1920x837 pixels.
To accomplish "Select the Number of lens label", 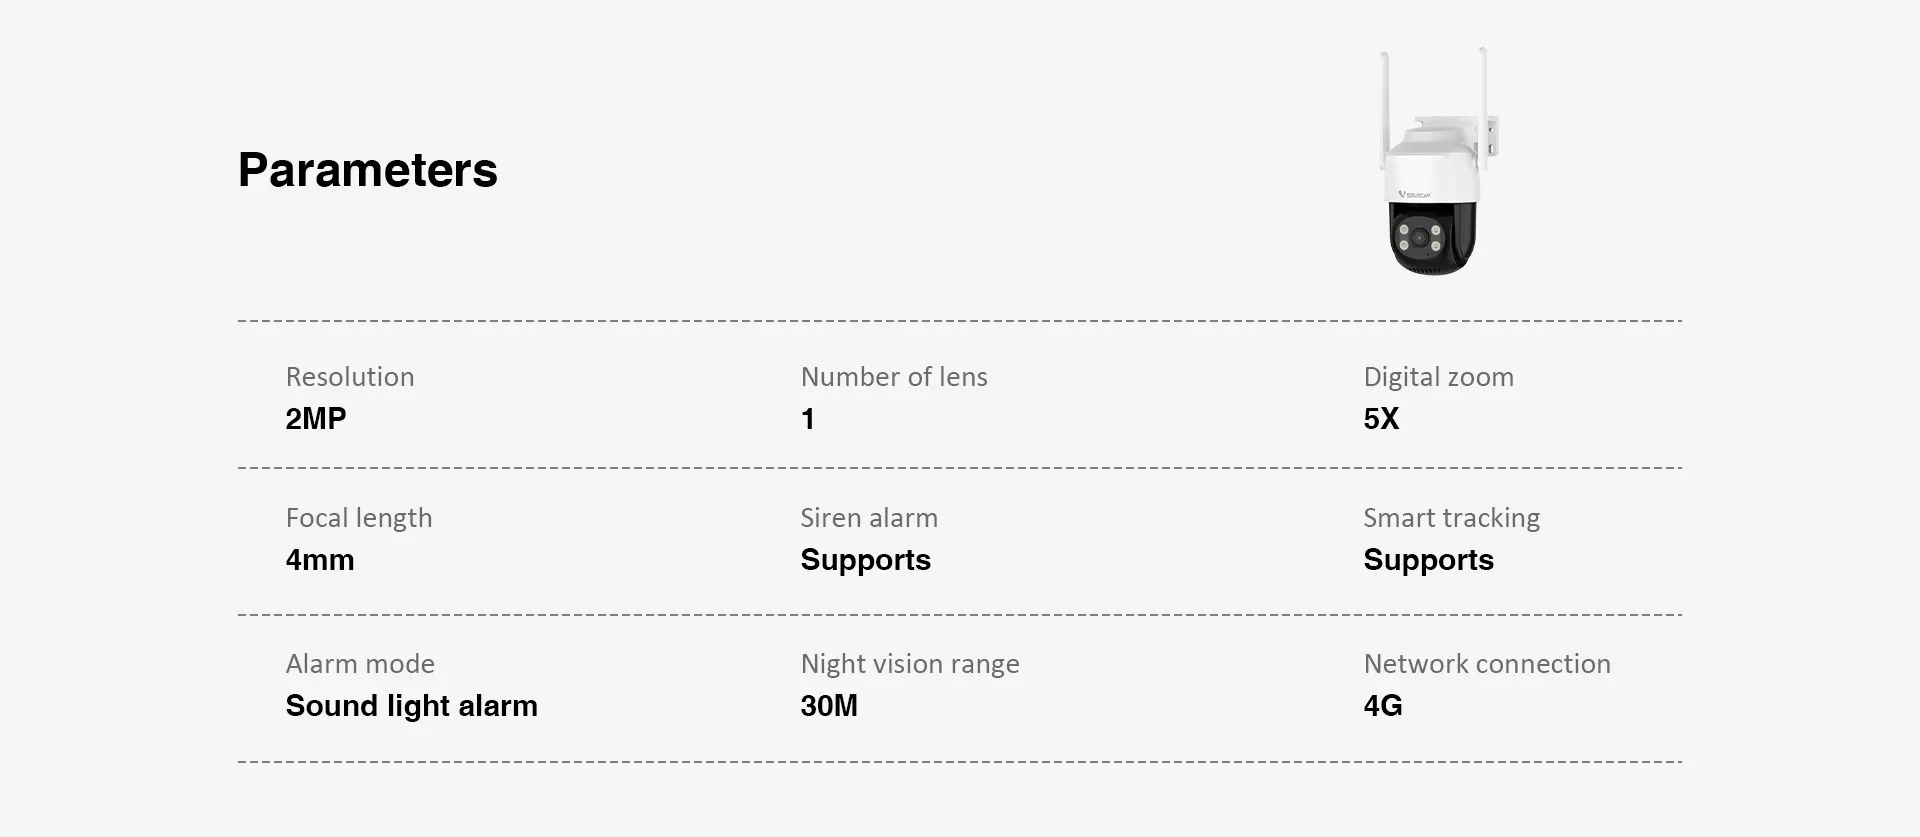I will tap(893, 377).
